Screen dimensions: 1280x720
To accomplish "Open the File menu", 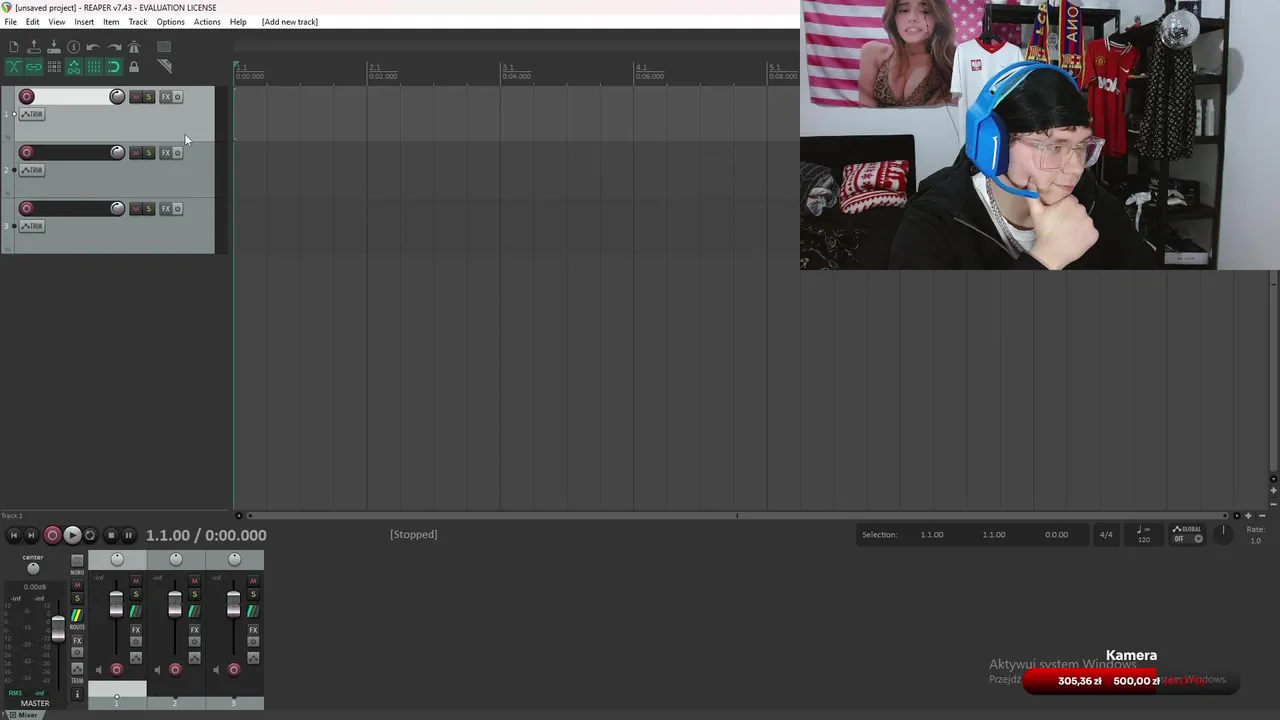I will click(11, 22).
